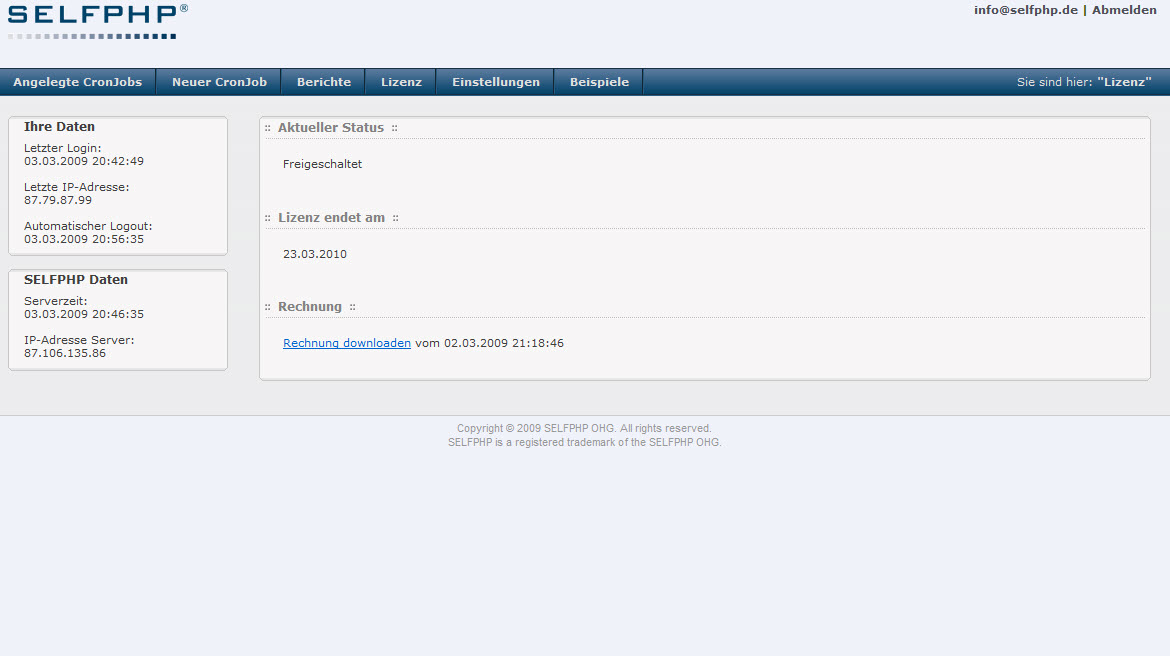Click the Copyright 2009 SELFPHP OHG footer text
This screenshot has width=1170, height=656.
click(x=584, y=428)
